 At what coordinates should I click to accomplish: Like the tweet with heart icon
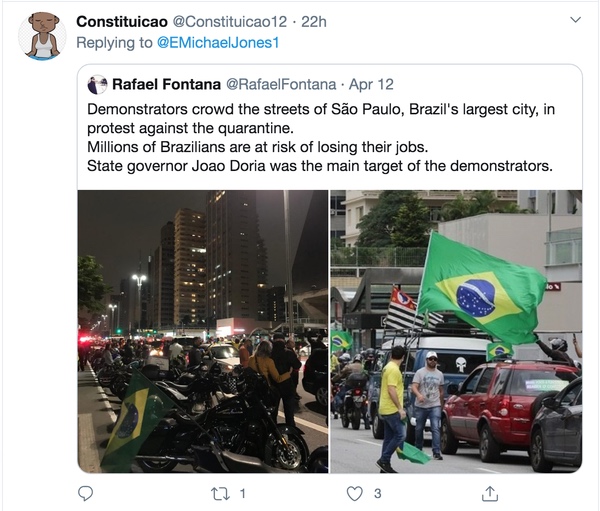tap(355, 494)
